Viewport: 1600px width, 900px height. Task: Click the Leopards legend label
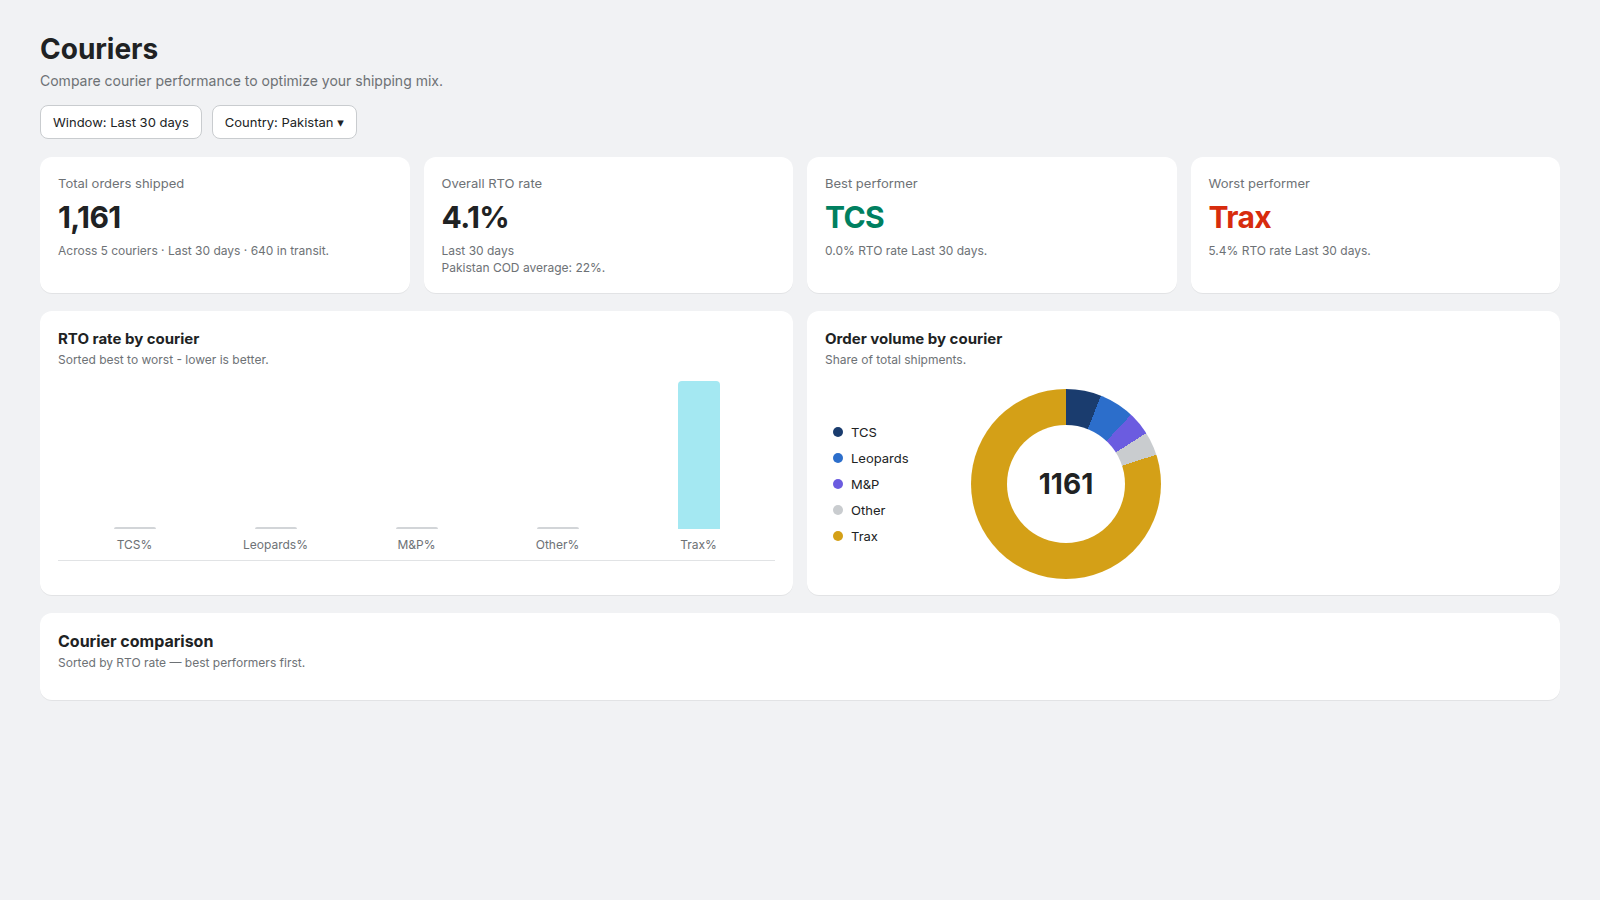(x=880, y=458)
